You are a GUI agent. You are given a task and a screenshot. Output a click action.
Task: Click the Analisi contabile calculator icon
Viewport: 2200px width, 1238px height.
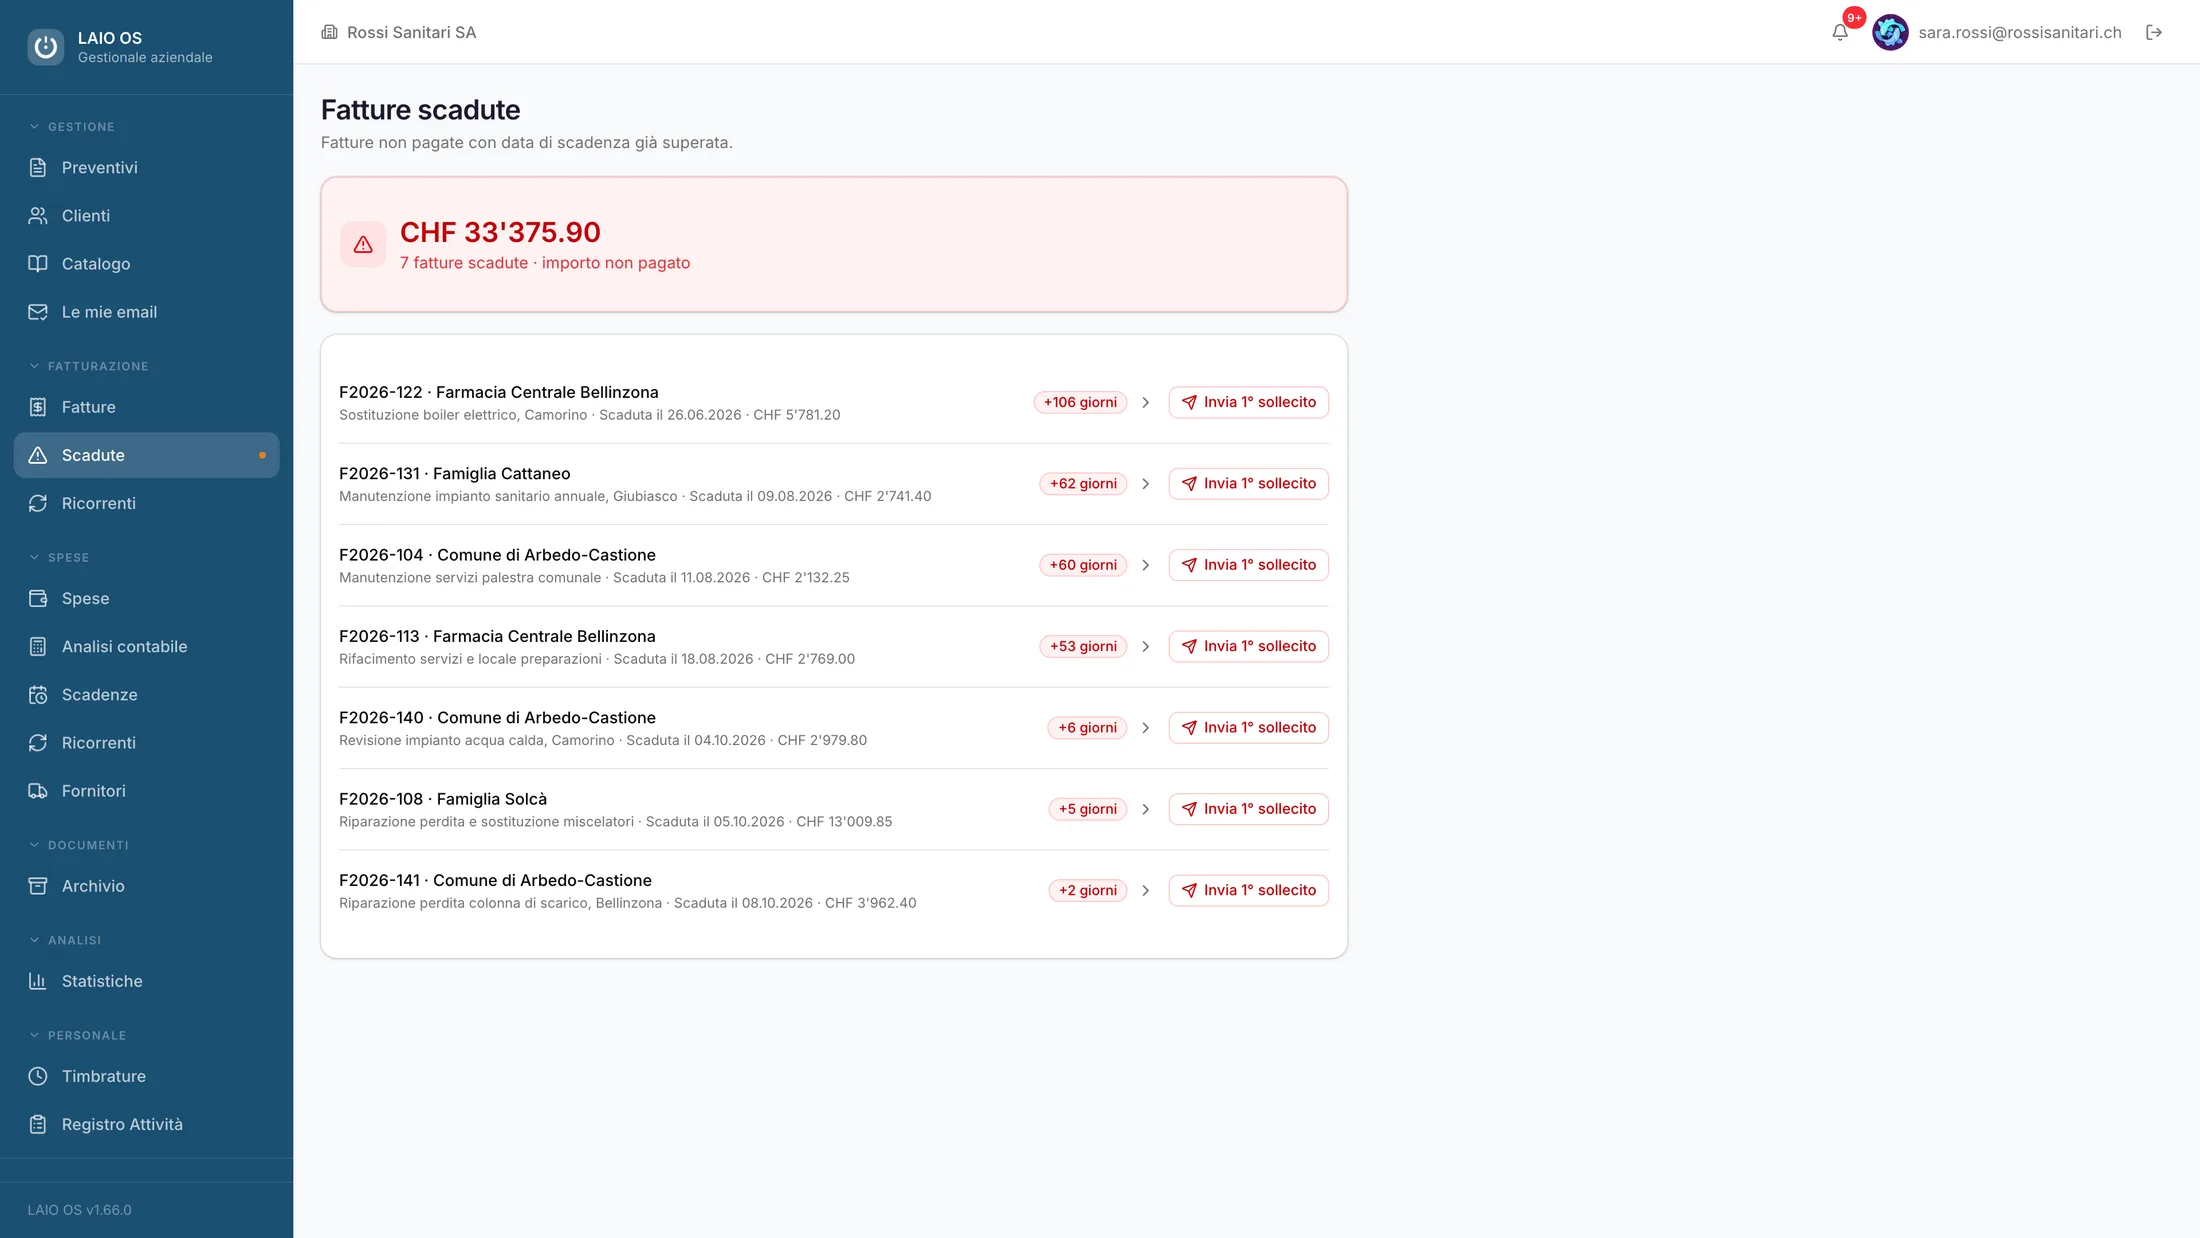pyautogui.click(x=38, y=646)
